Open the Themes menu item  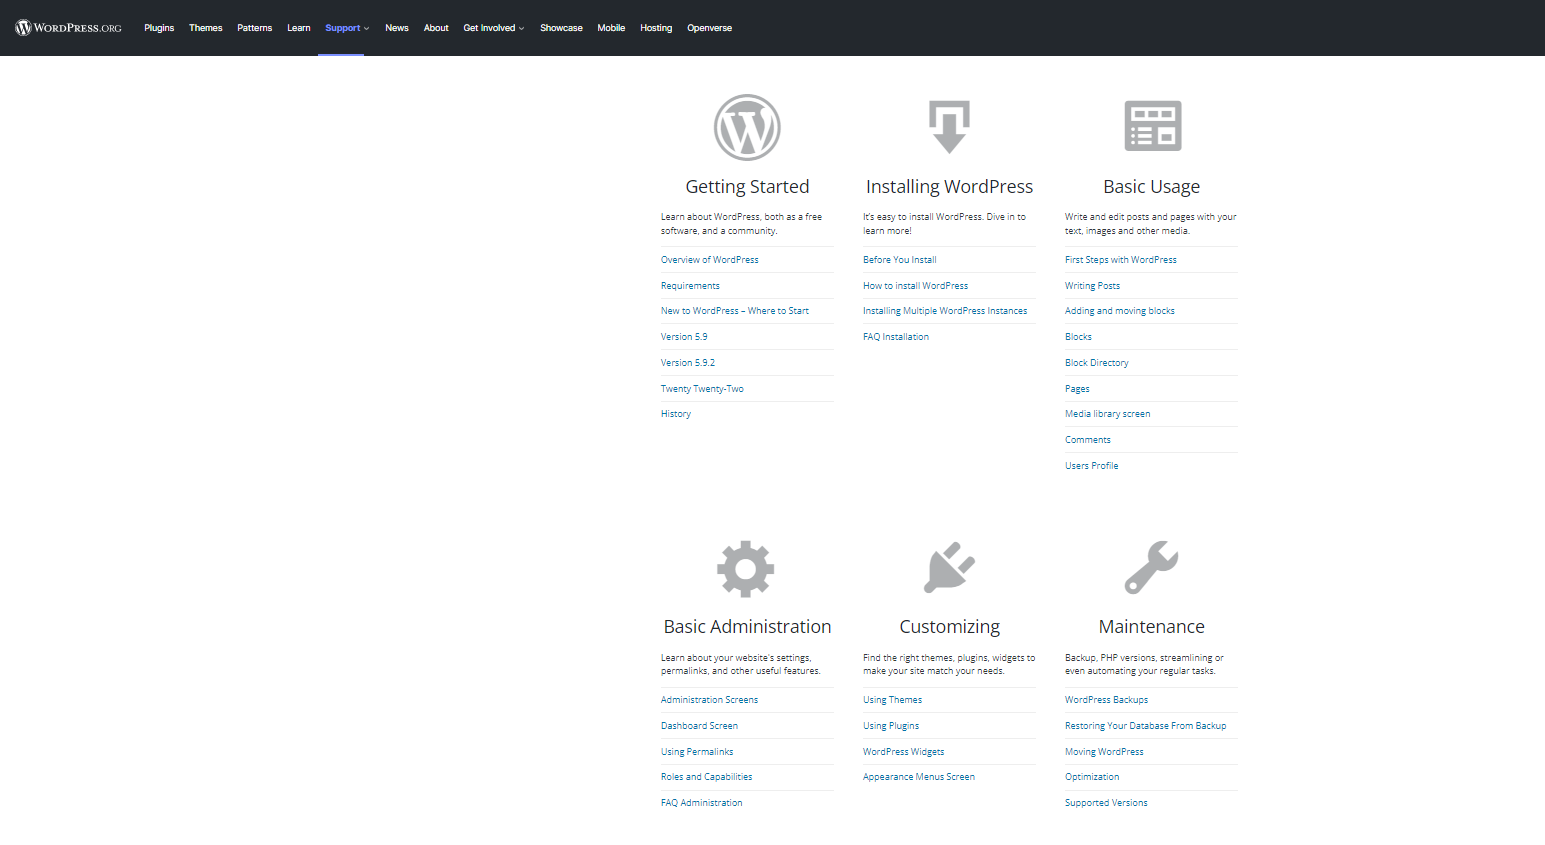pyautogui.click(x=206, y=28)
